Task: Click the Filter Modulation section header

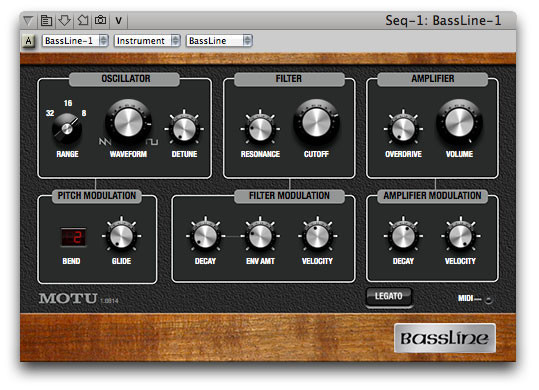Action: (x=289, y=196)
